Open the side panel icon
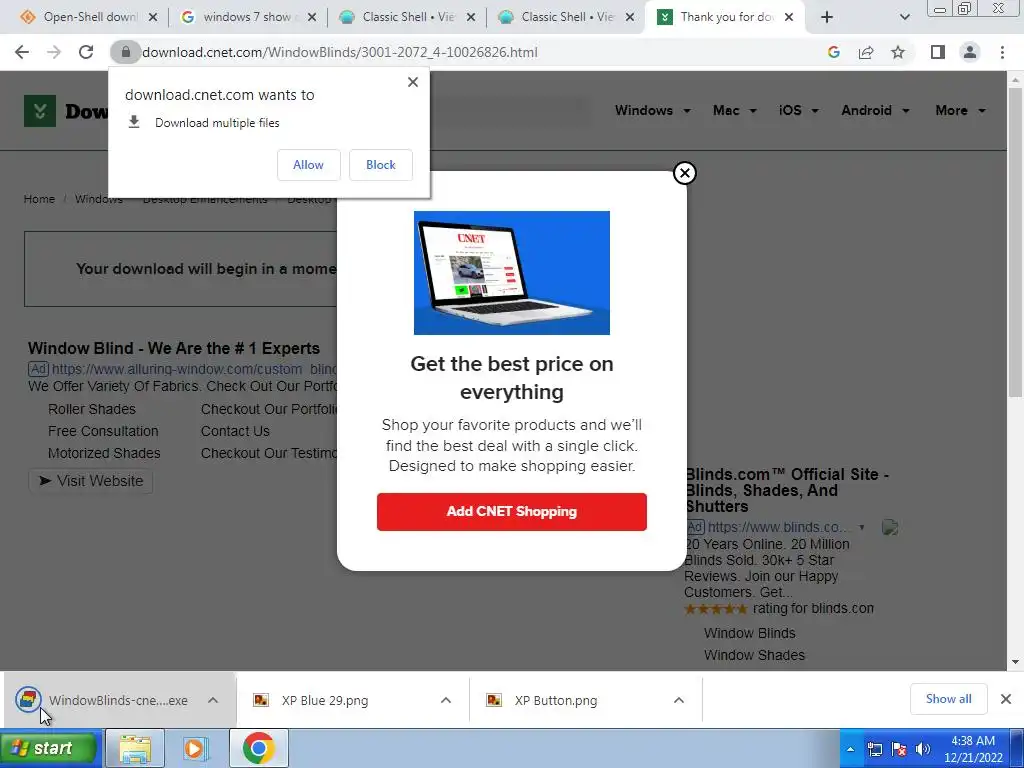The width and height of the screenshot is (1024, 768). 938,52
